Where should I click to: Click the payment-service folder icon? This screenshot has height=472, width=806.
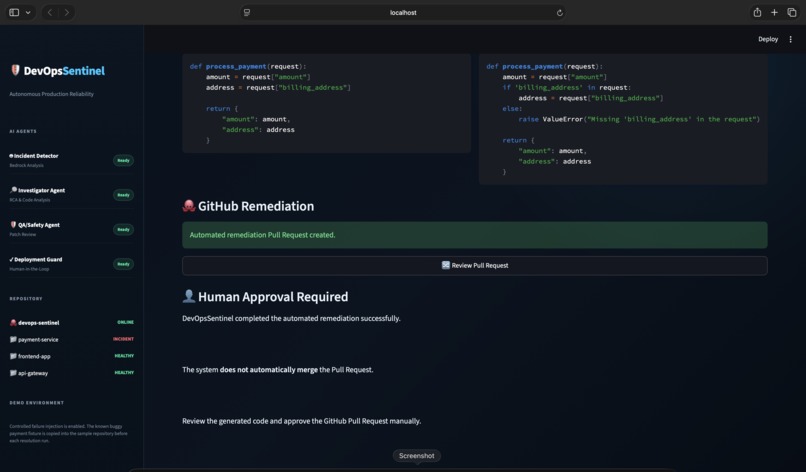pos(13,339)
